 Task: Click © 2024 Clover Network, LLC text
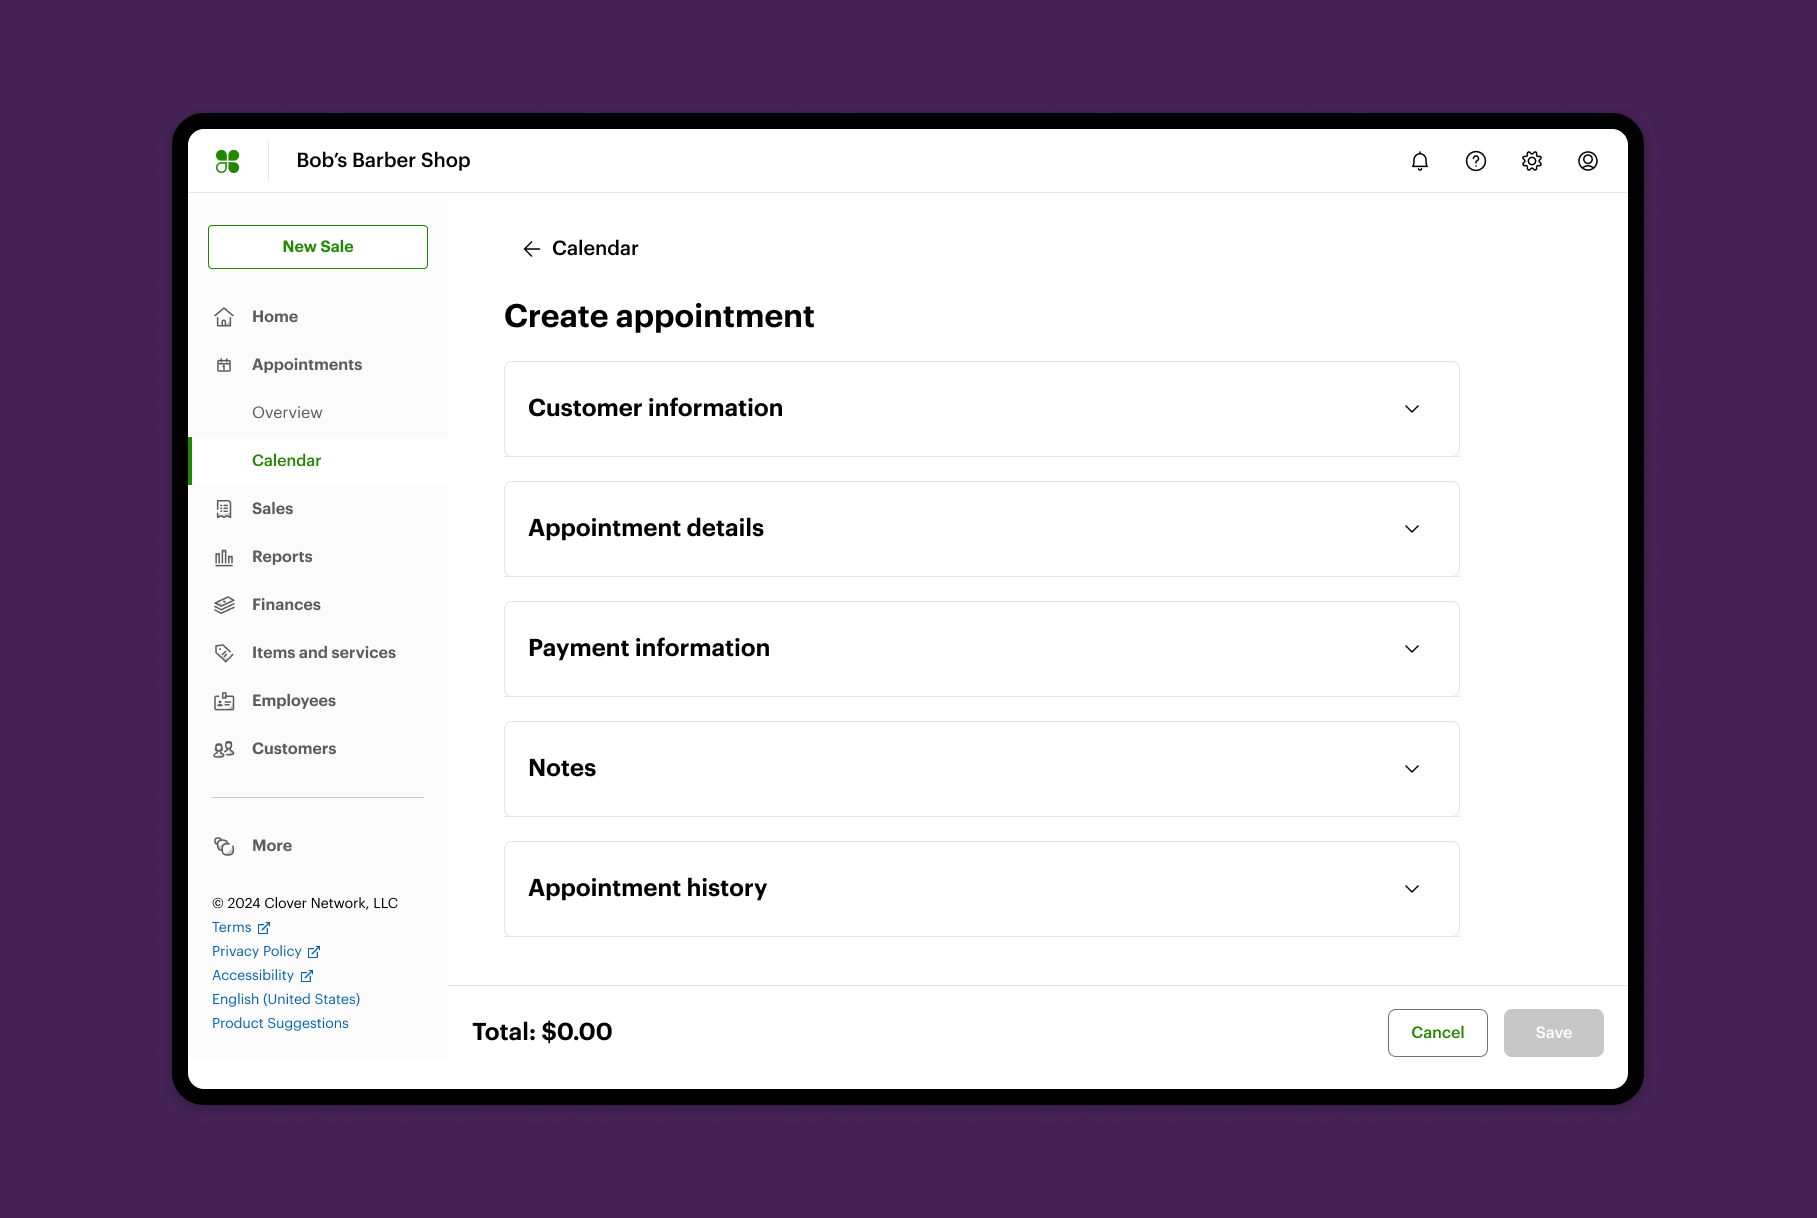click(x=305, y=904)
